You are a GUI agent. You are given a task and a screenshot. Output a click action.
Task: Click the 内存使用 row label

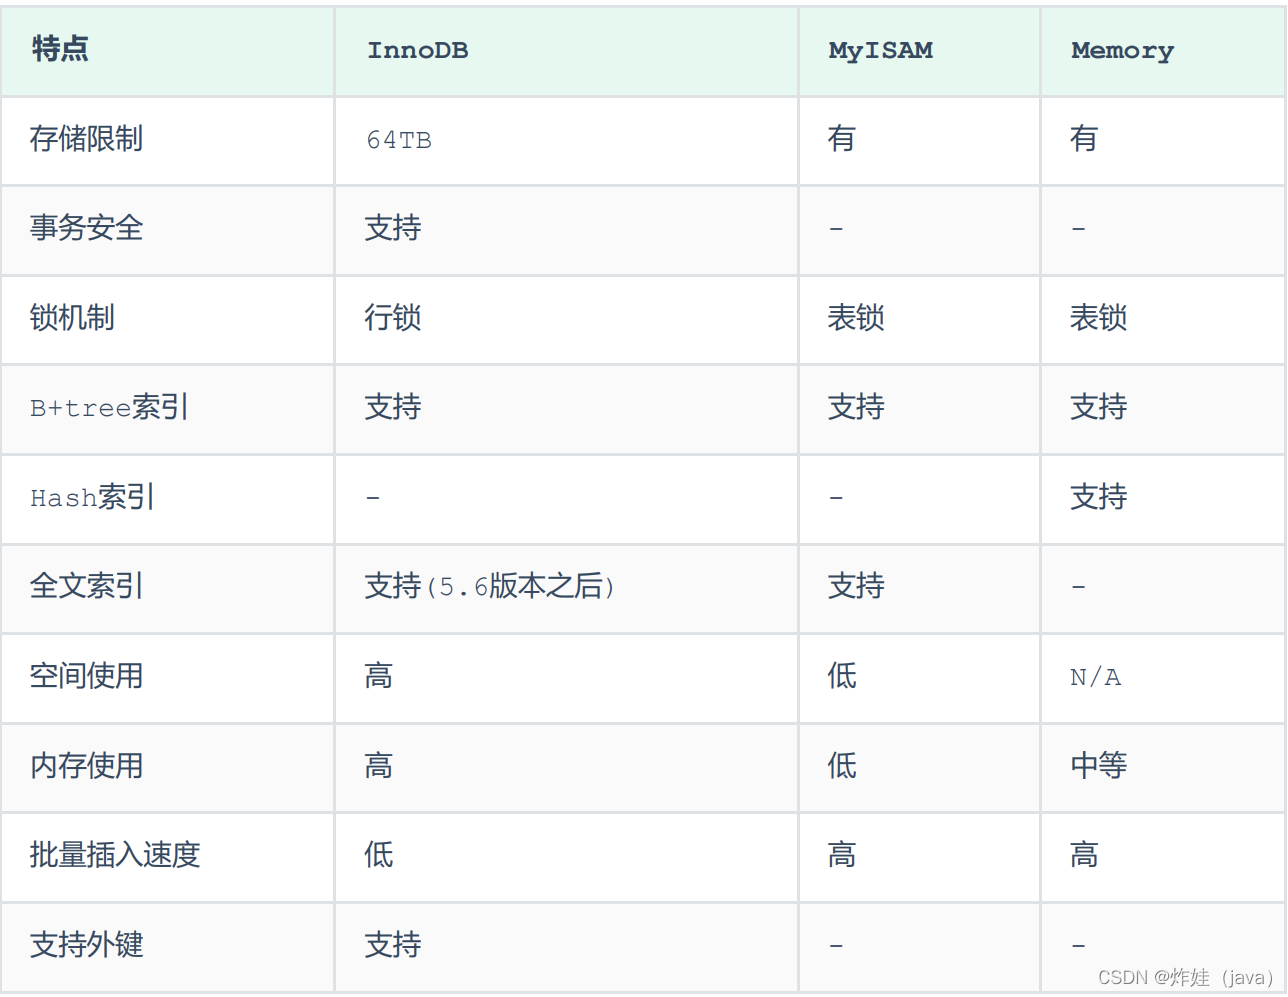(x=86, y=766)
